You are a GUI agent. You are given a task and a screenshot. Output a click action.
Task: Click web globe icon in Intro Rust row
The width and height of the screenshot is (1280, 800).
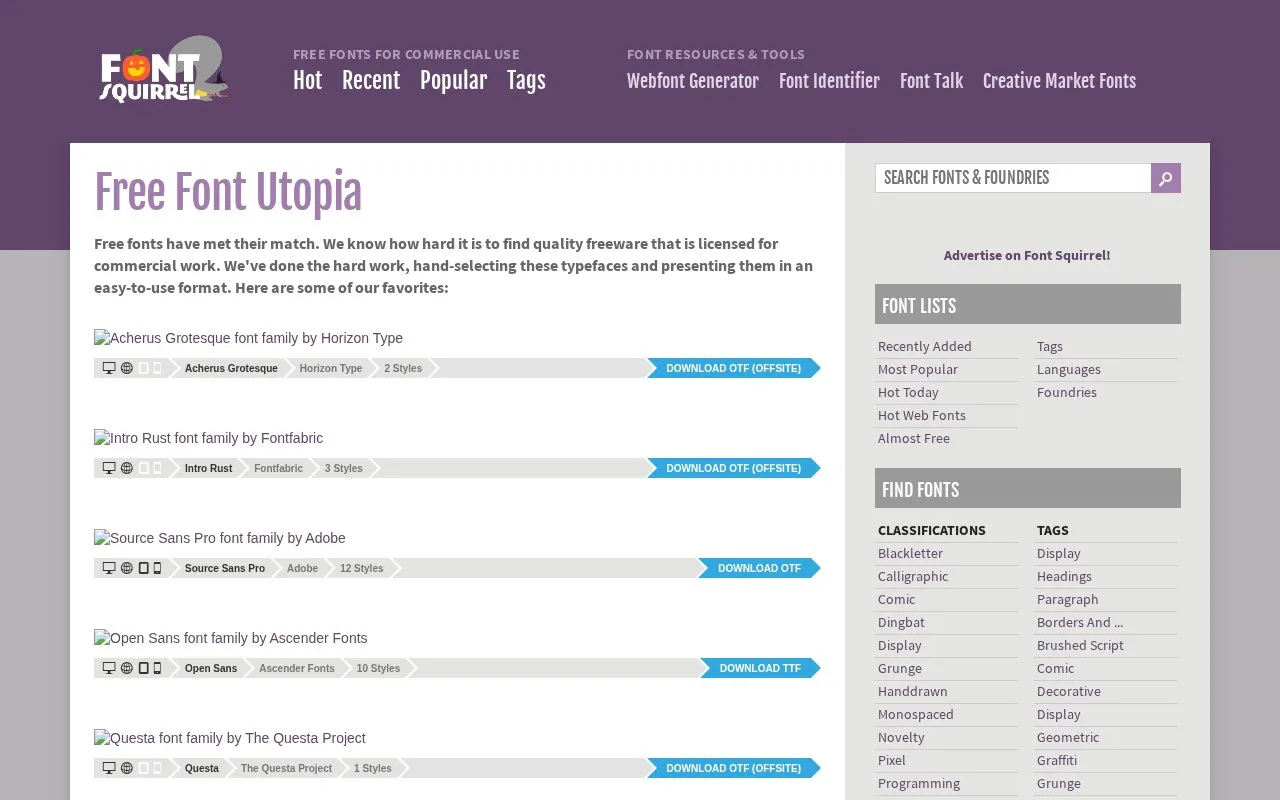coord(127,468)
